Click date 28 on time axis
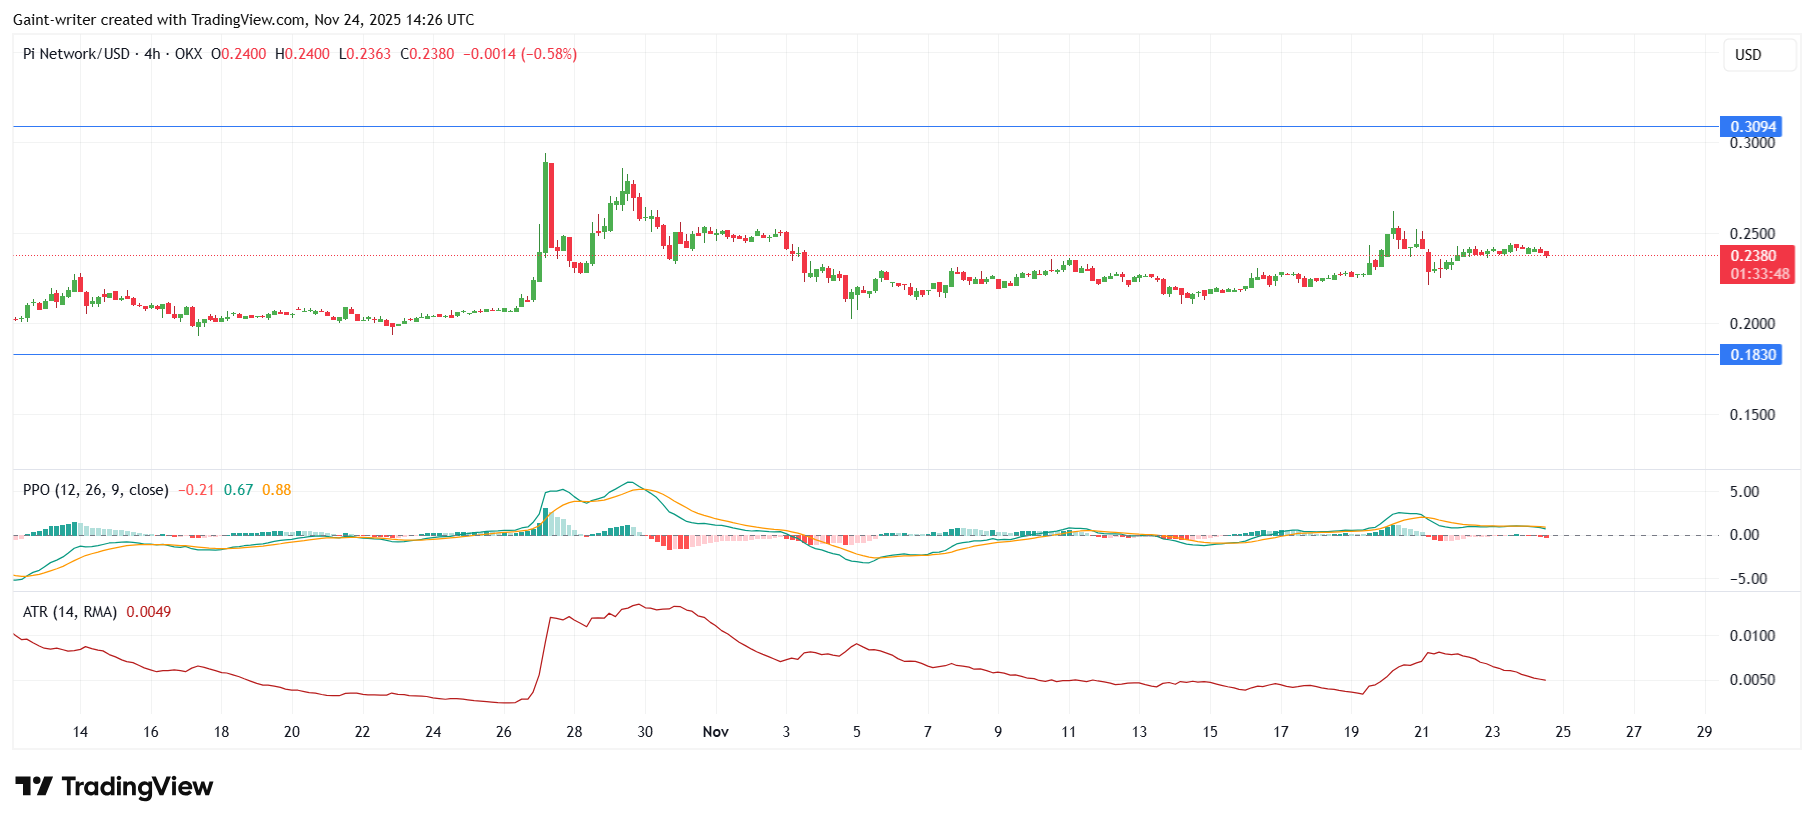The image size is (1814, 824). (574, 732)
